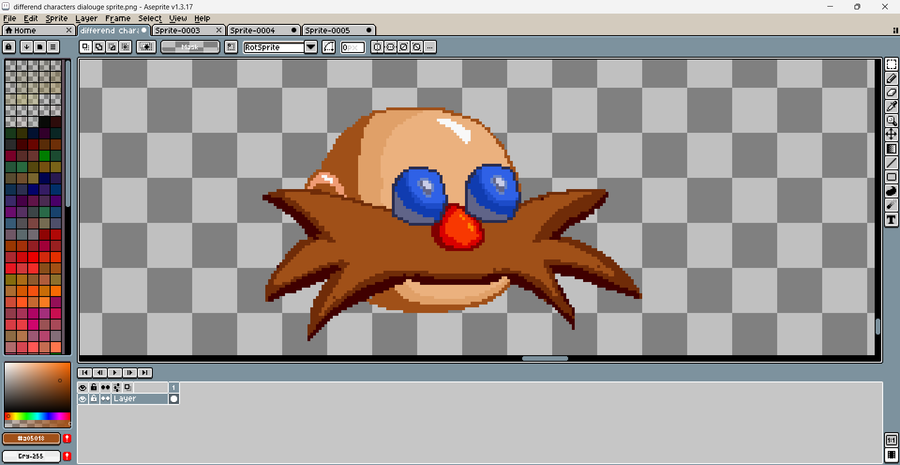
Task: Enable horizontal symmetry icon in toolbar
Action: (377, 47)
